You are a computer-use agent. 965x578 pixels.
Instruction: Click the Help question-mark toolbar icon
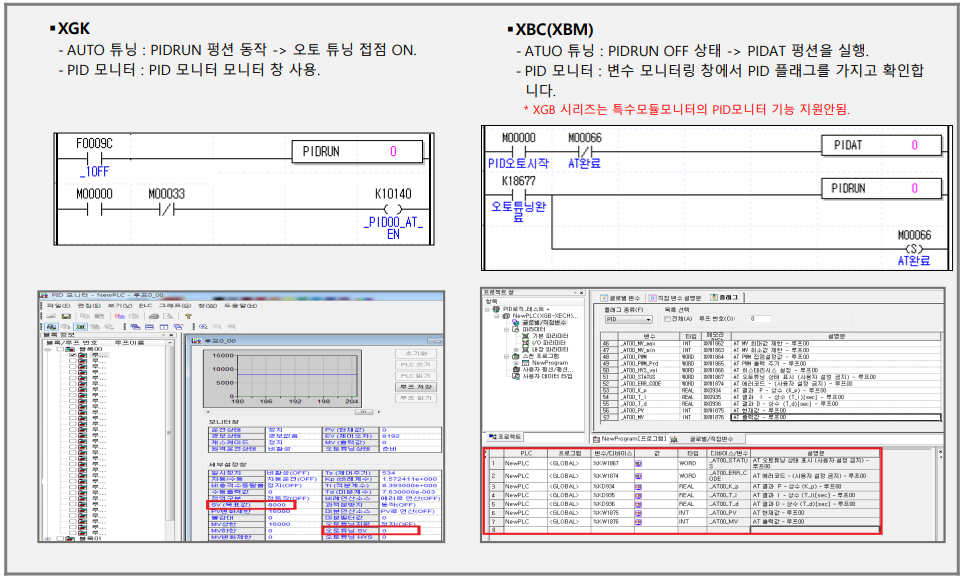[187, 315]
